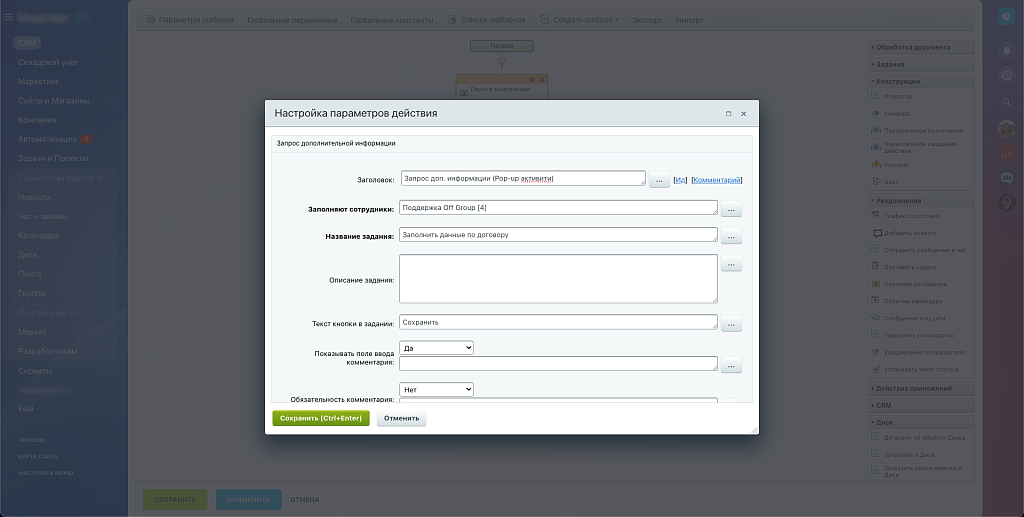The image size is (1024, 517).
Task: Select Маркетинг in the left sidebar
Action: tap(39, 81)
